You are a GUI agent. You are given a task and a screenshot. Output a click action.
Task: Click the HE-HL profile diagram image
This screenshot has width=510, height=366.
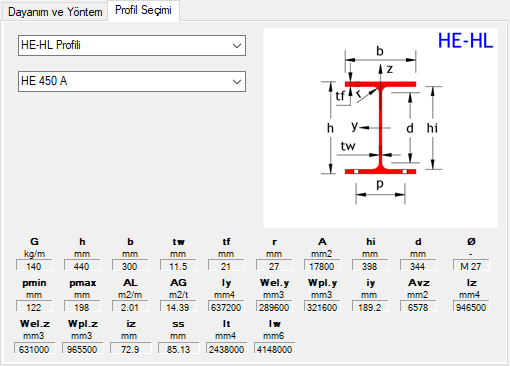pos(380,128)
